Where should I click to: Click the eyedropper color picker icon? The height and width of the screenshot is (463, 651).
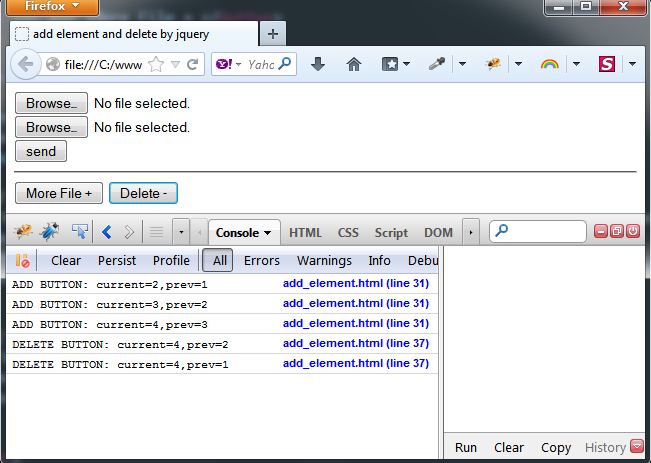[x=436, y=64]
